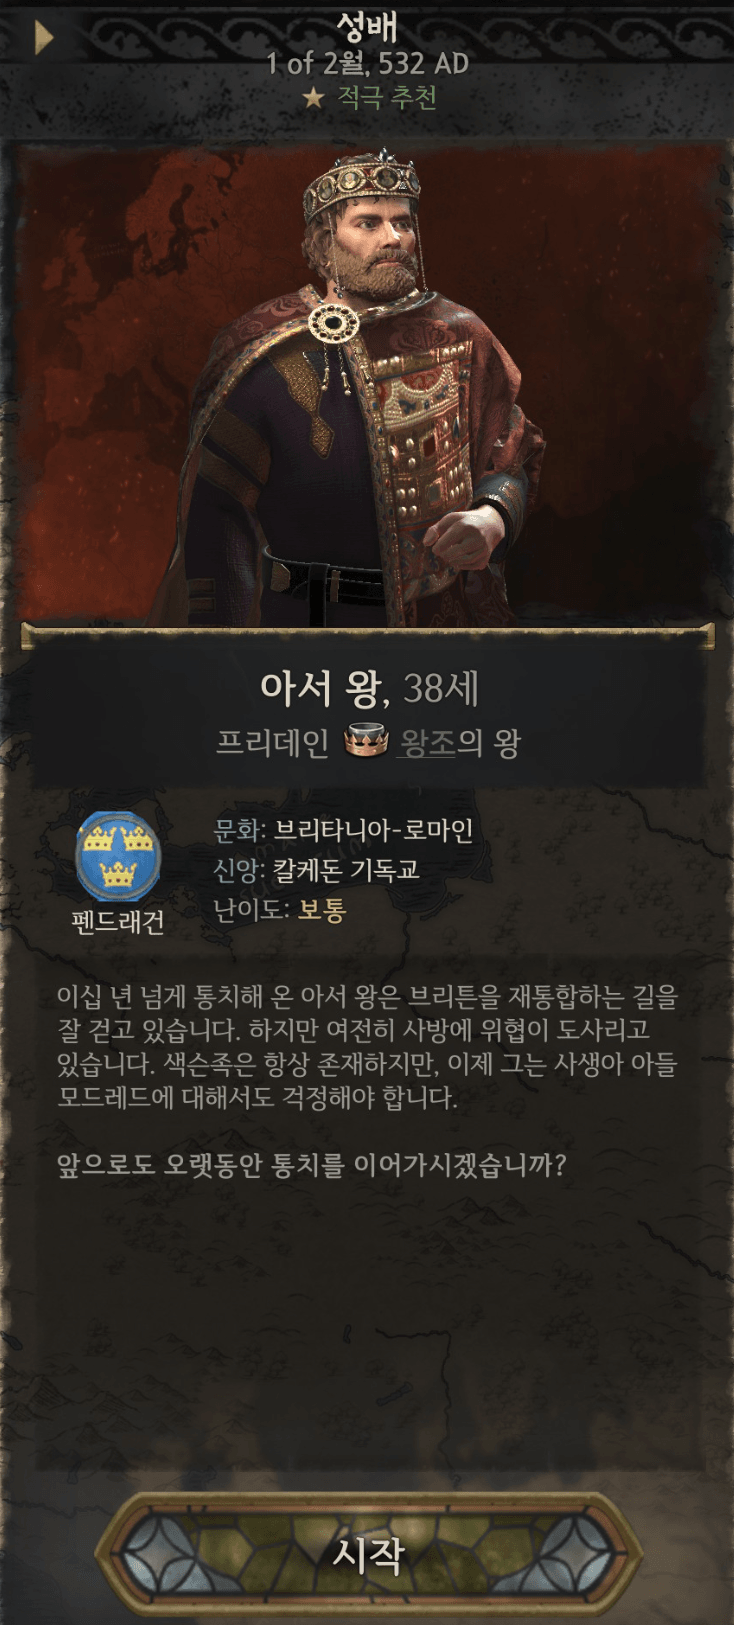The image size is (734, 1625).
Task: Open the culture 브리타니아-로마인
Action: pos(373,830)
